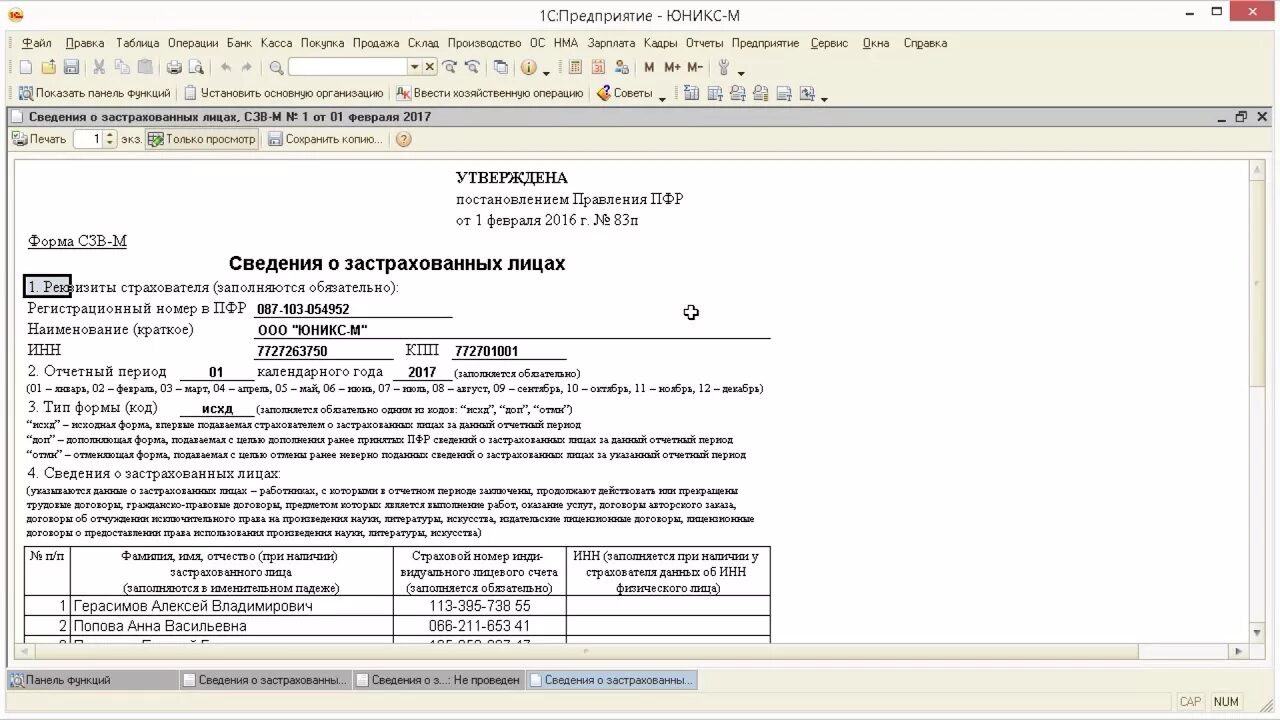1280x720 pixels.
Task: Expand dropdown arrow next to wrench icon
Action: (x=741, y=71)
